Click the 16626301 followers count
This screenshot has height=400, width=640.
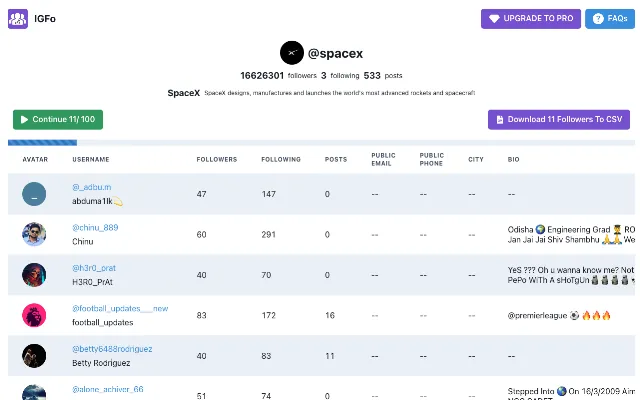click(x=262, y=76)
